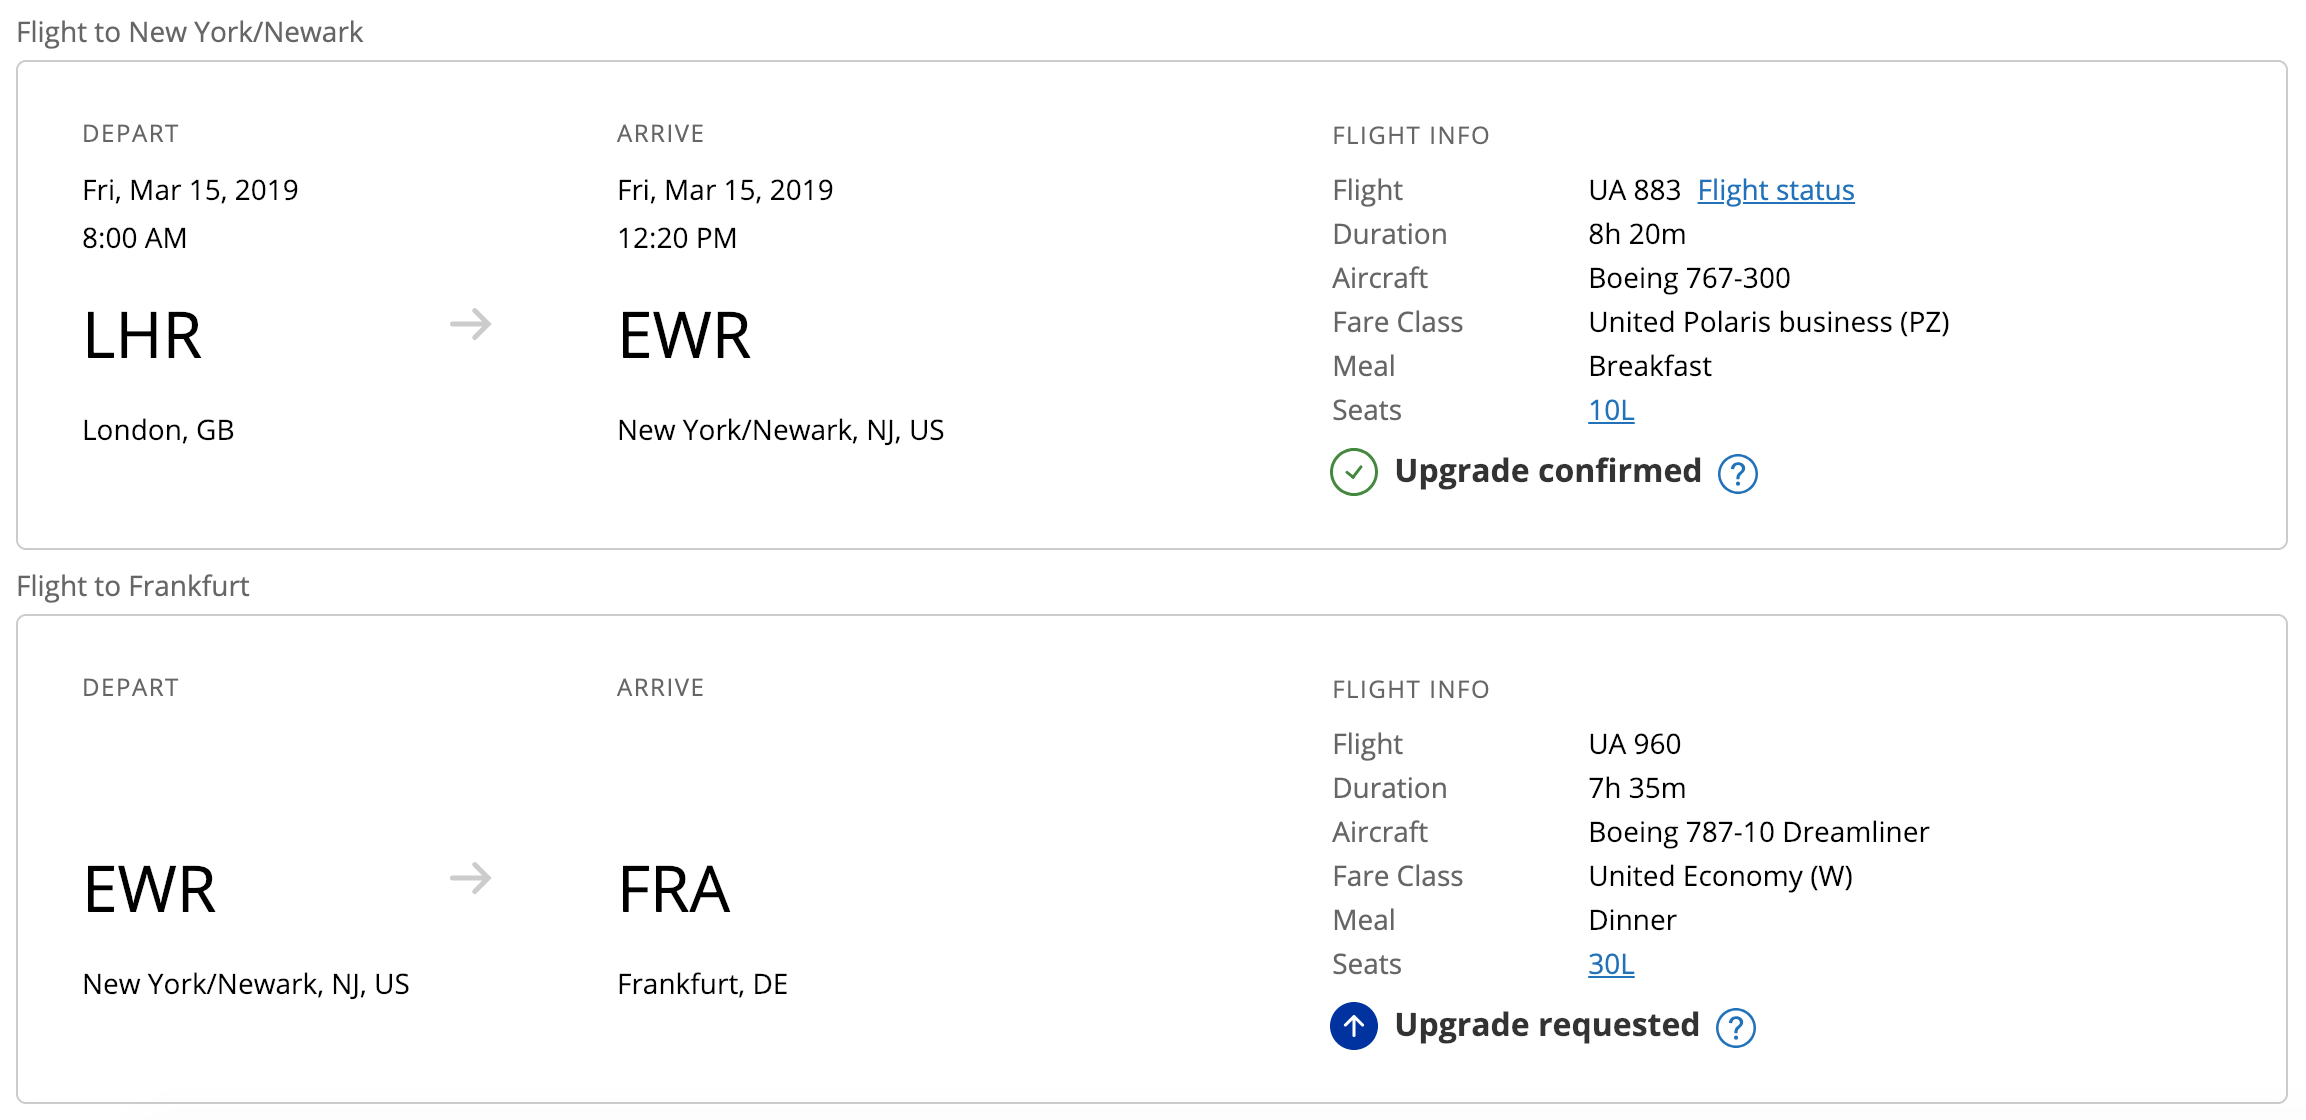Click help icon beside Upgrade confirmed

coord(1737,473)
